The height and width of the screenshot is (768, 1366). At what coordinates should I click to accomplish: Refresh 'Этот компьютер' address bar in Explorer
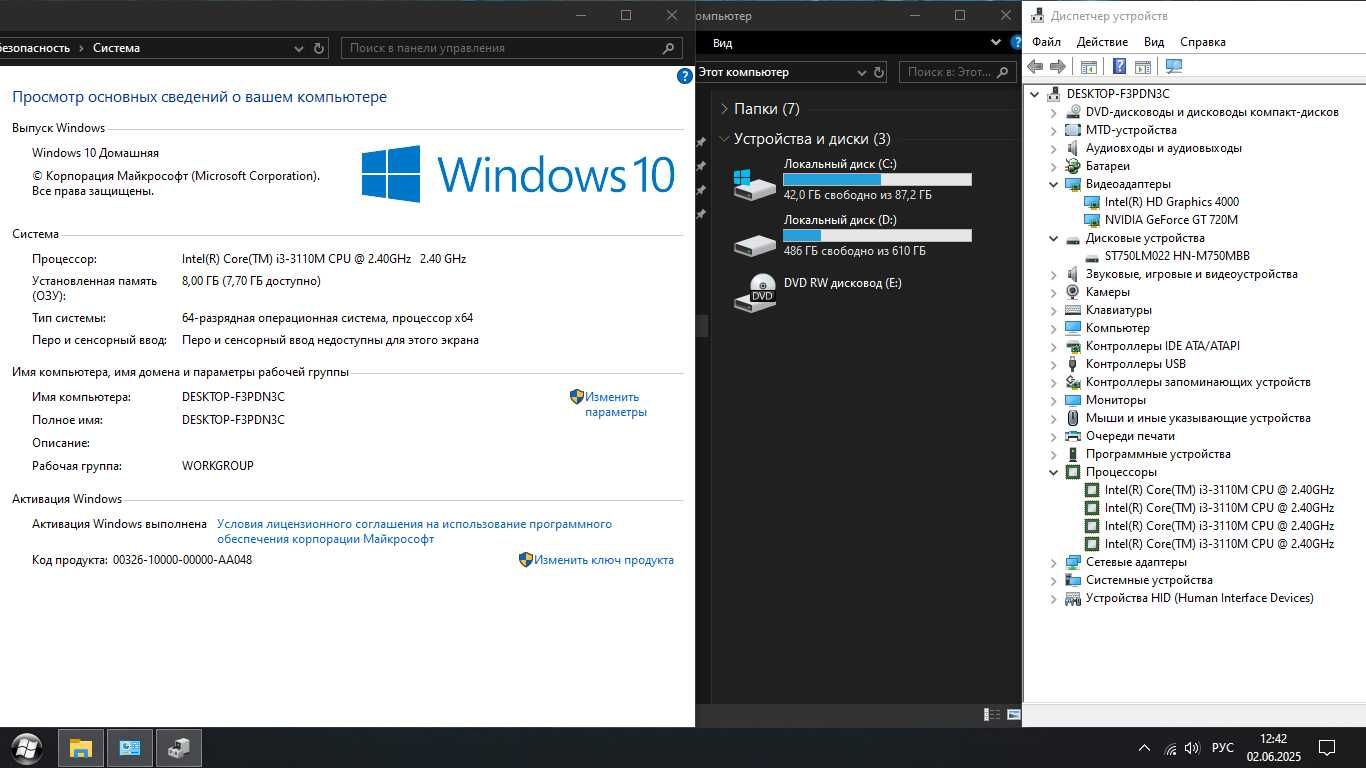tap(879, 72)
